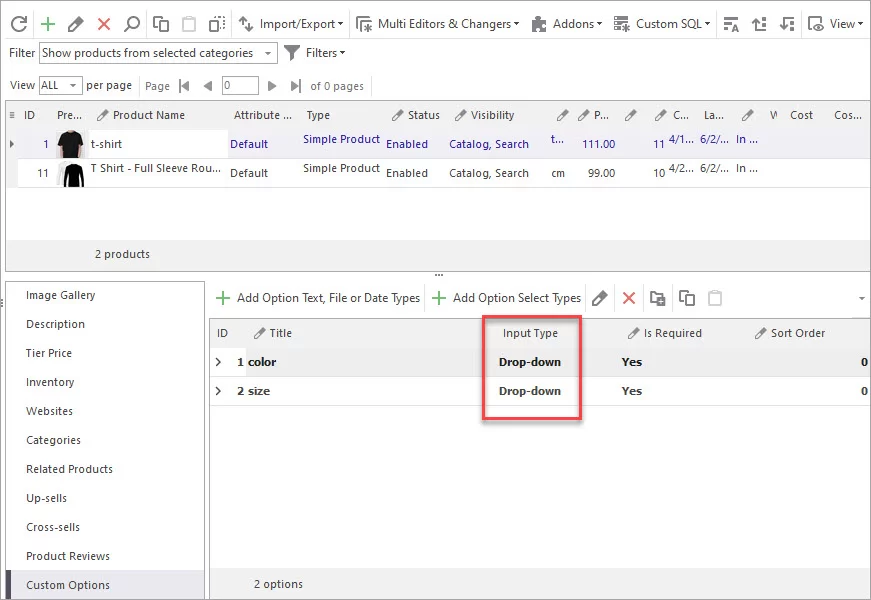Open the per page ALL dropdown
871x600 pixels.
pyautogui.click(x=61, y=85)
